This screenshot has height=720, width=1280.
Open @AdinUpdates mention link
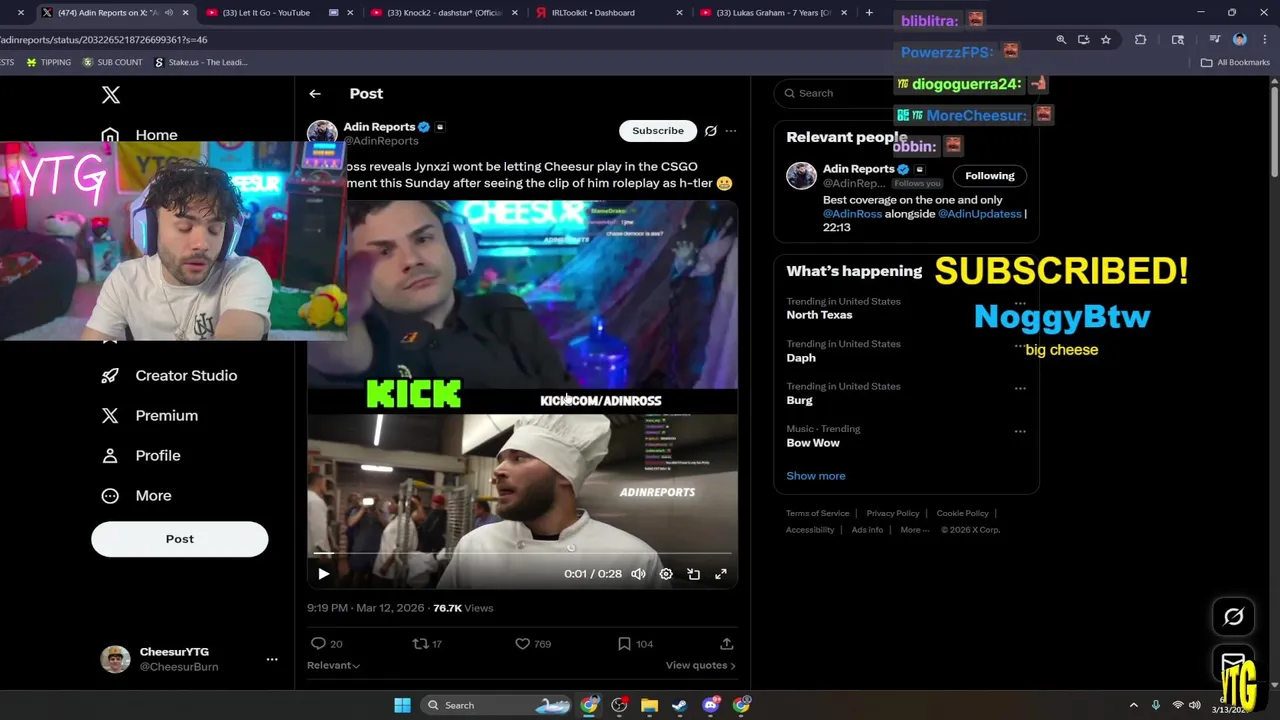click(x=980, y=214)
